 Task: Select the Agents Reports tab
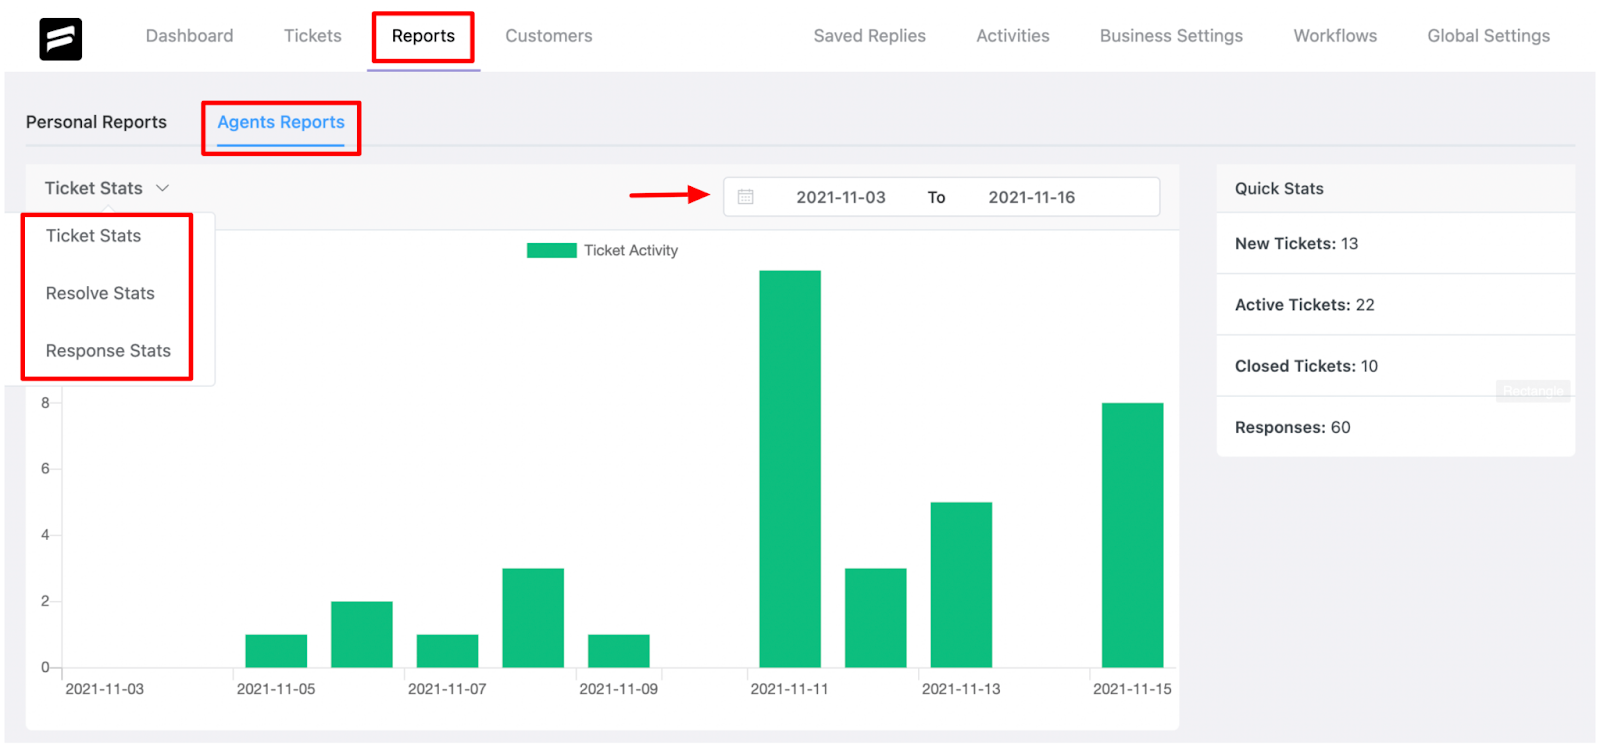point(281,122)
